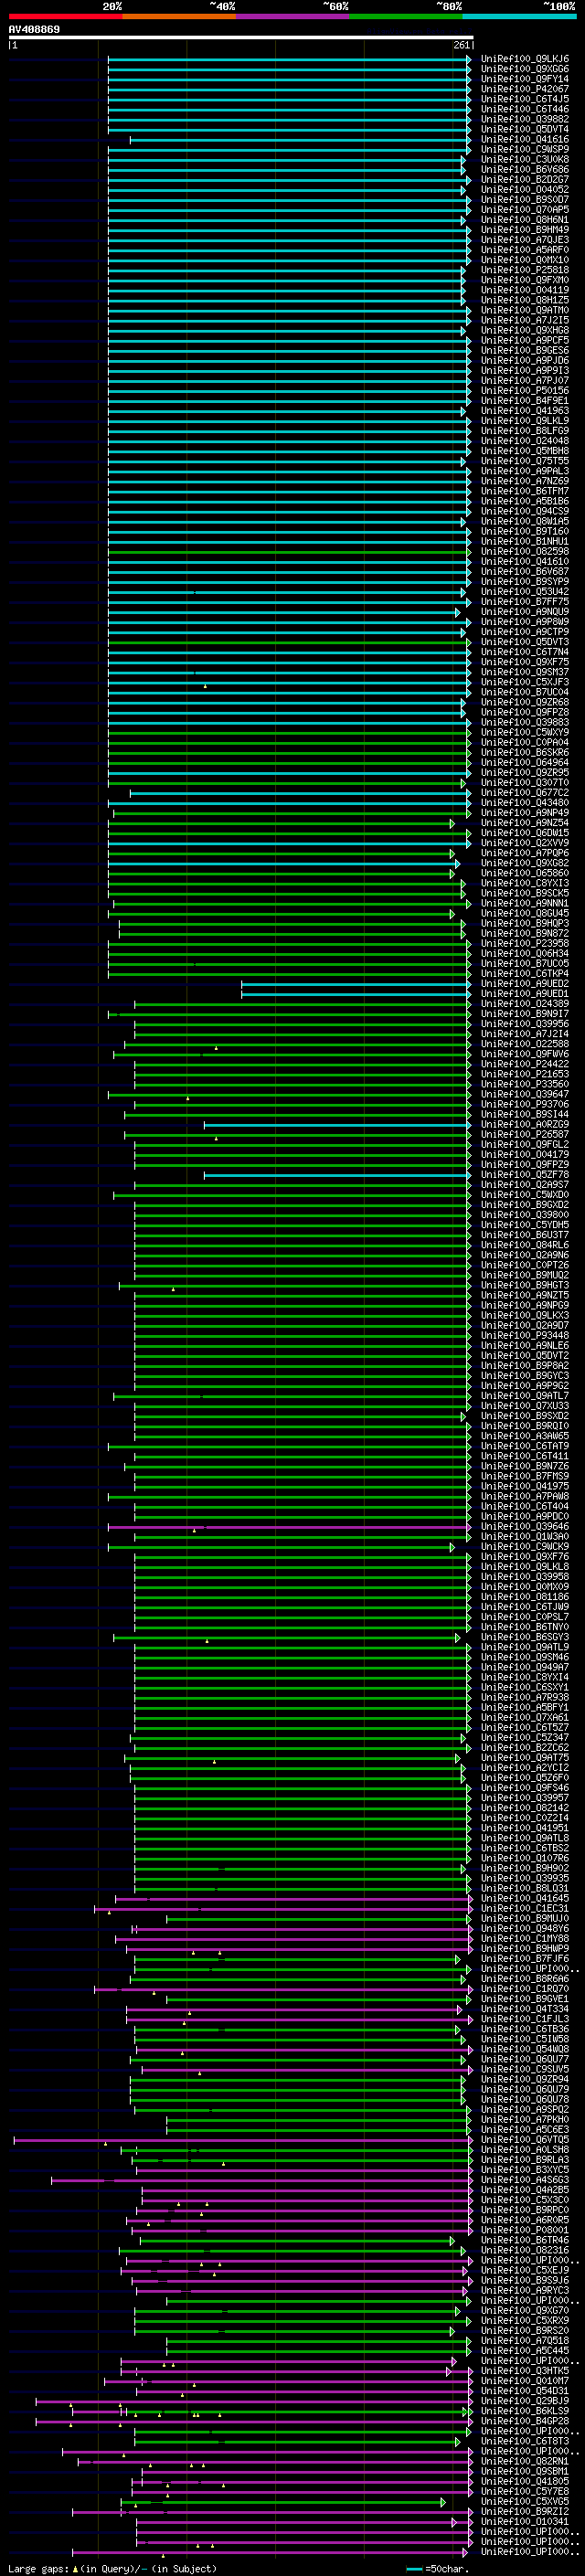Select the UniRef100_Q41975 label
The width and height of the screenshot is (585, 2576).
point(525,1487)
